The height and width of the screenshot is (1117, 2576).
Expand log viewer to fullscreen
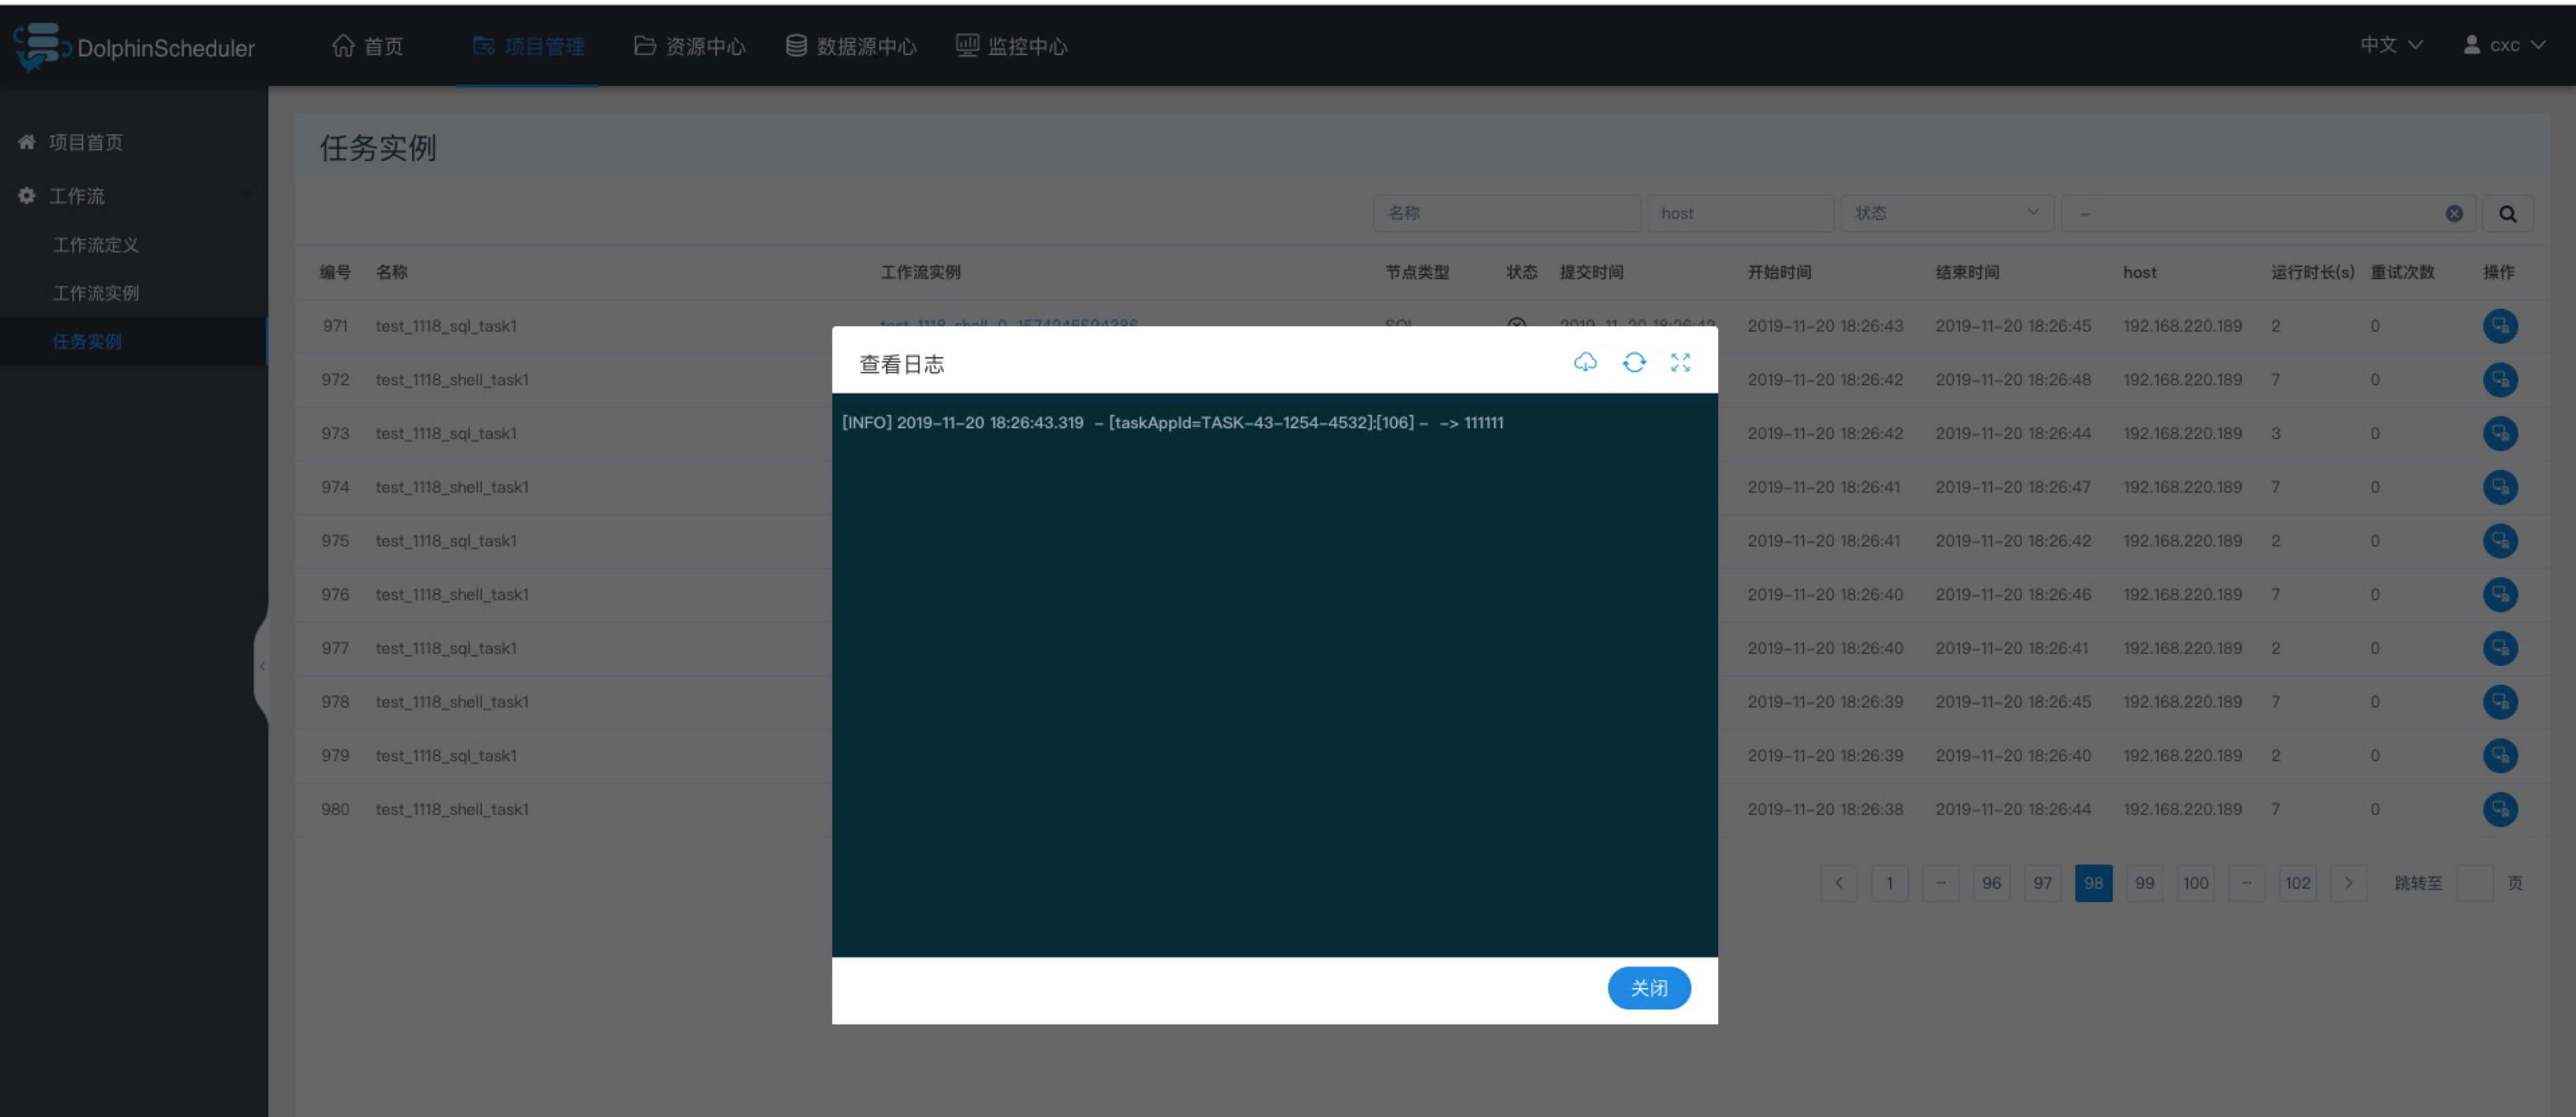click(1681, 362)
